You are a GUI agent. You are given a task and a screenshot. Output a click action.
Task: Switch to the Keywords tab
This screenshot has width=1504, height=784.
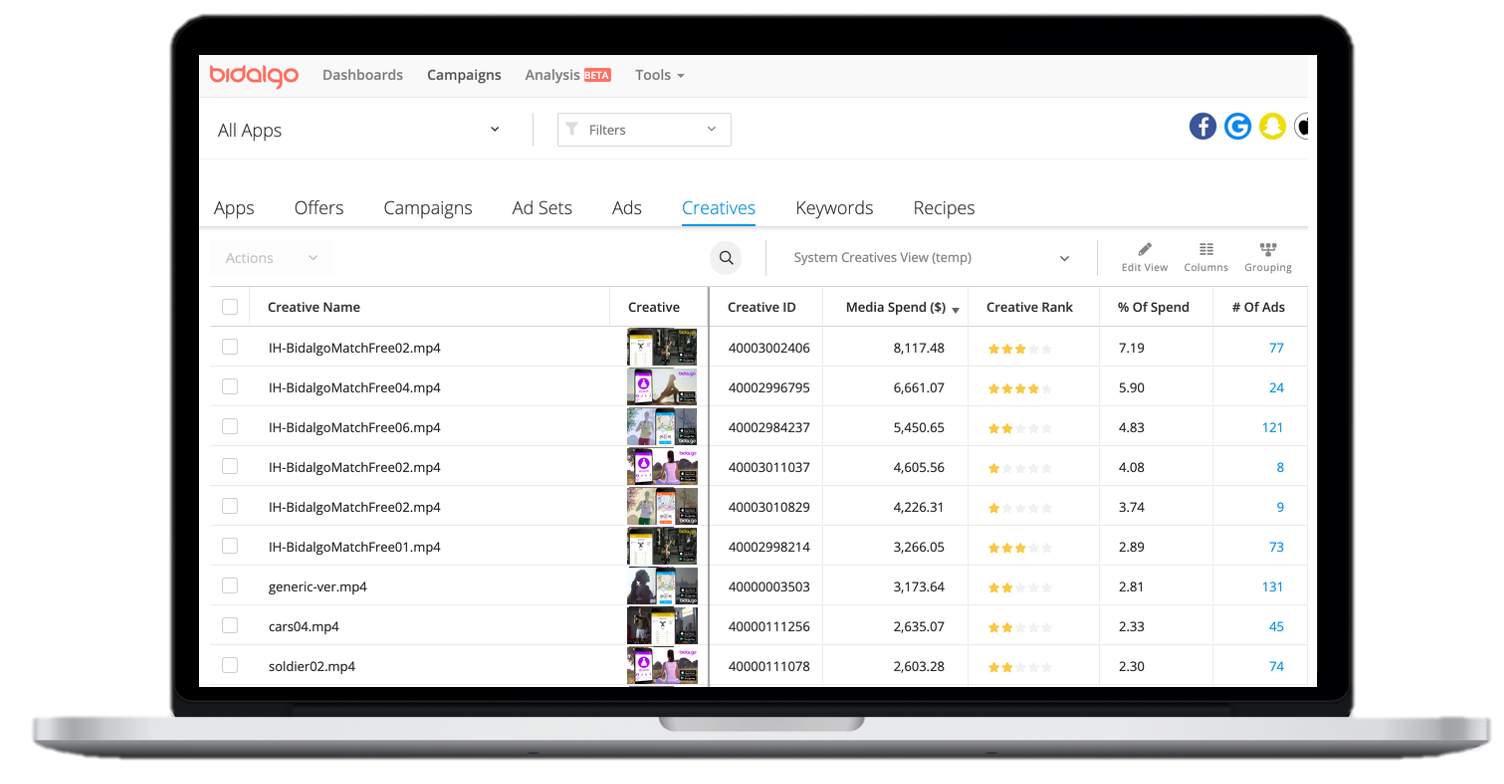click(x=836, y=208)
